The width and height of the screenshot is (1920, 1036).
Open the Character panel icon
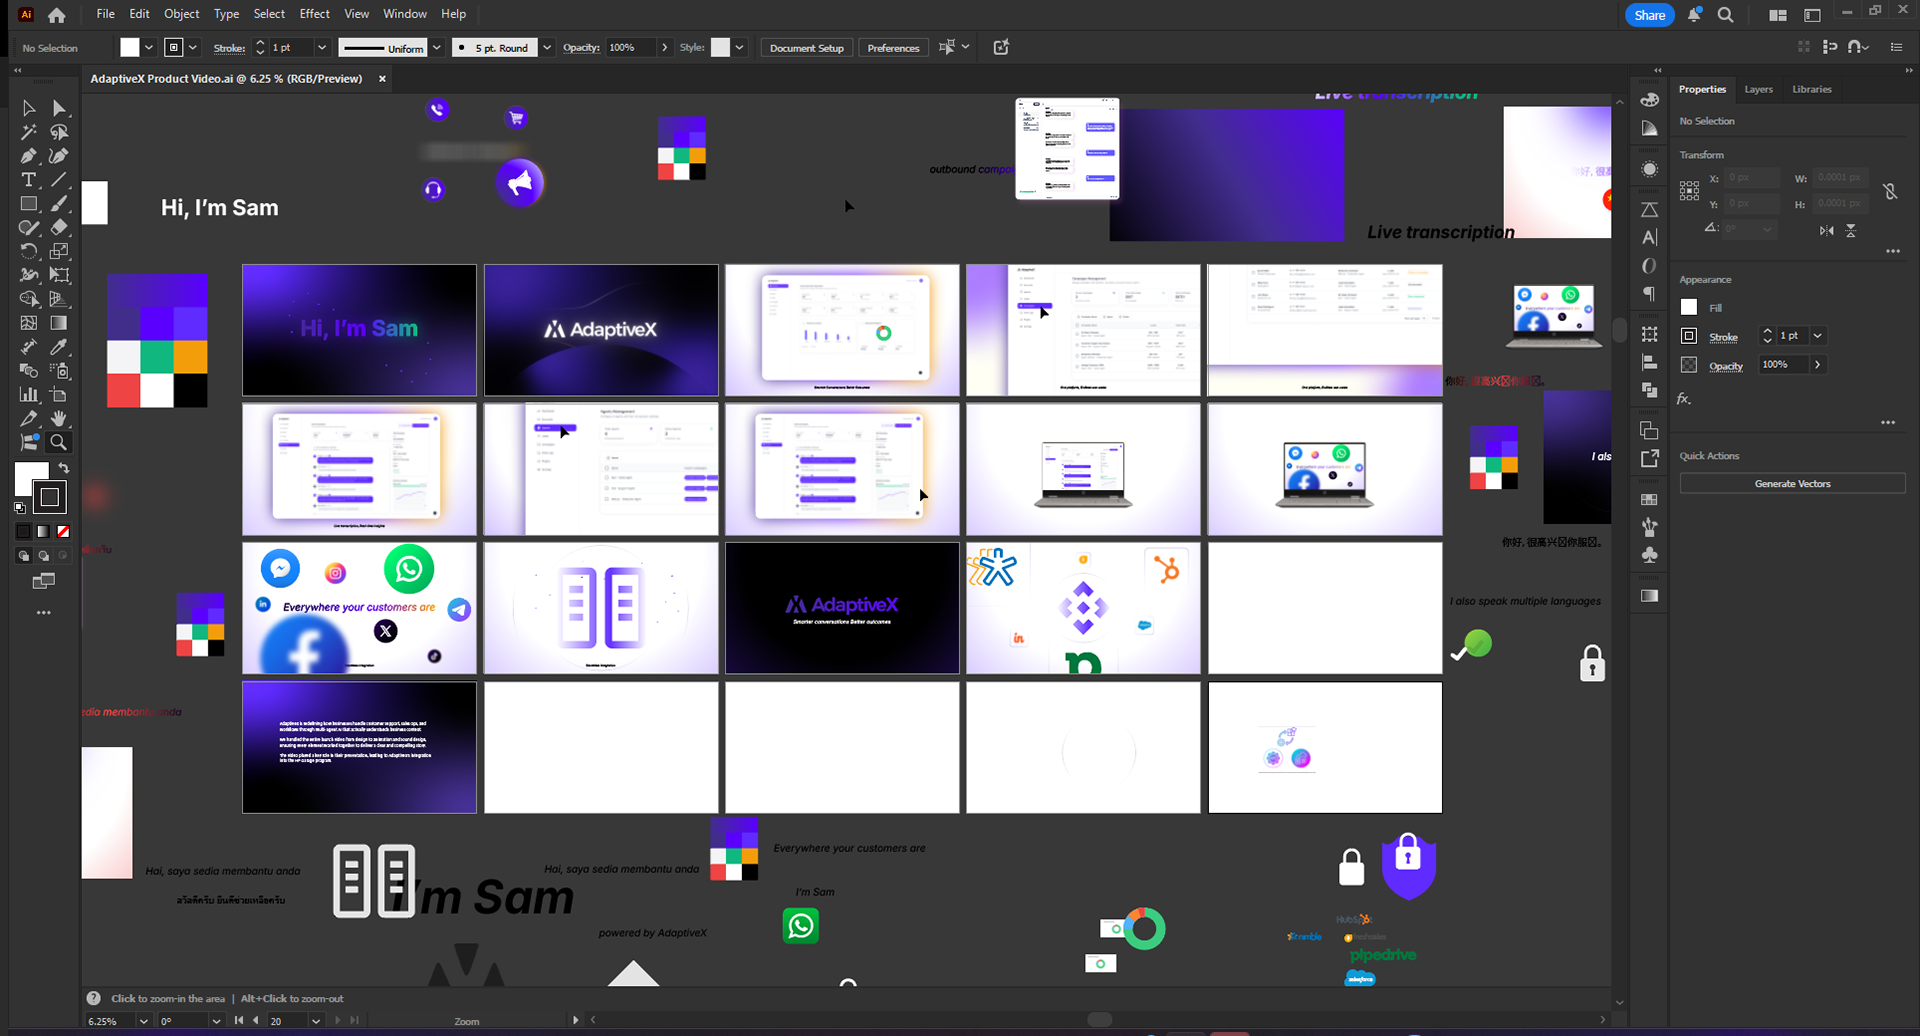click(x=1650, y=237)
